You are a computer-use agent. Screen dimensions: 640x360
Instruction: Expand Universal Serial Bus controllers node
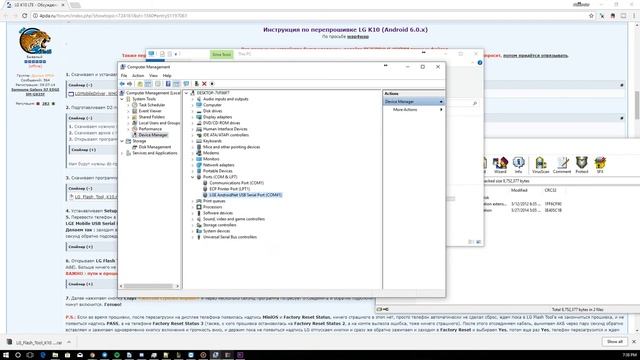click(193, 237)
